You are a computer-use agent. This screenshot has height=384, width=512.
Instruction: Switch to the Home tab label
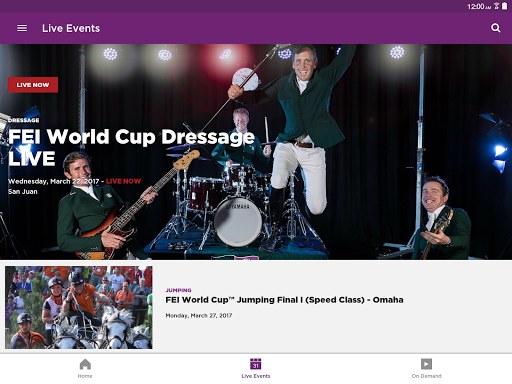pyautogui.click(x=85, y=376)
